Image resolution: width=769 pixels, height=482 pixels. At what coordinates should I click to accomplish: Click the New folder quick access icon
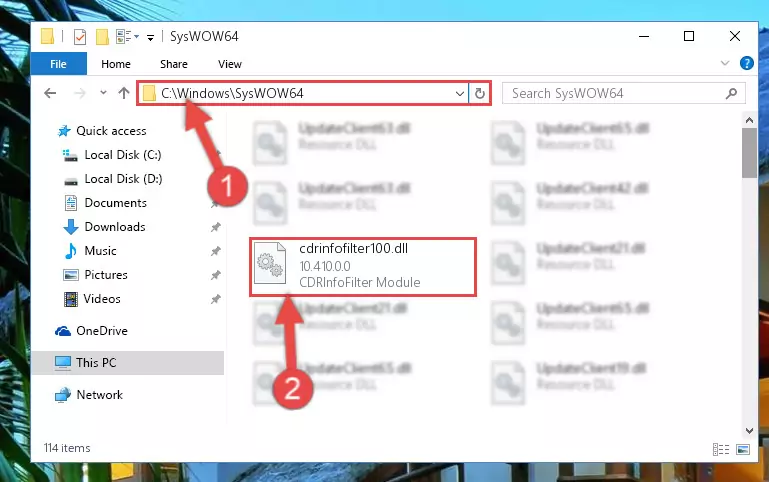point(102,37)
